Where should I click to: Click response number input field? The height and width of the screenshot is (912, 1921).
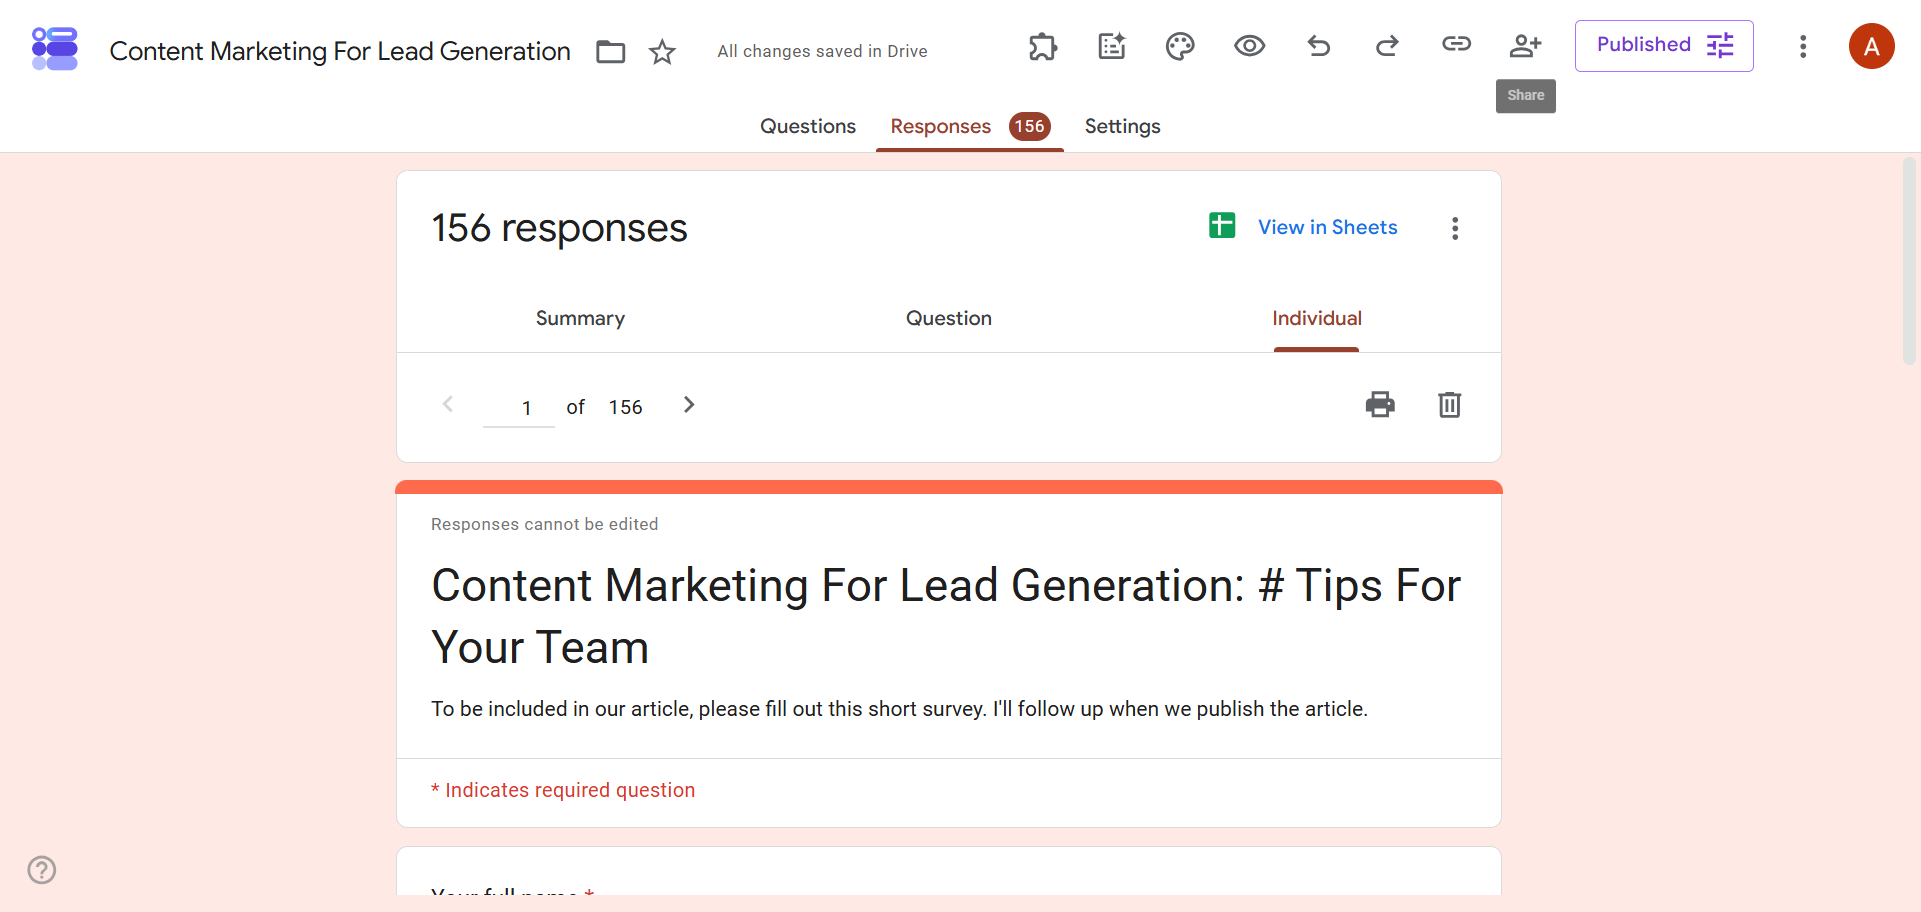(519, 408)
